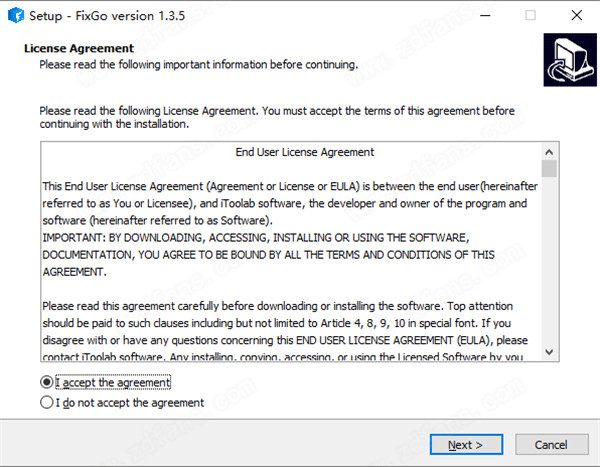Click the "important information before continuing" subtitle
This screenshot has height=467, width=600.
[x=198, y=64]
